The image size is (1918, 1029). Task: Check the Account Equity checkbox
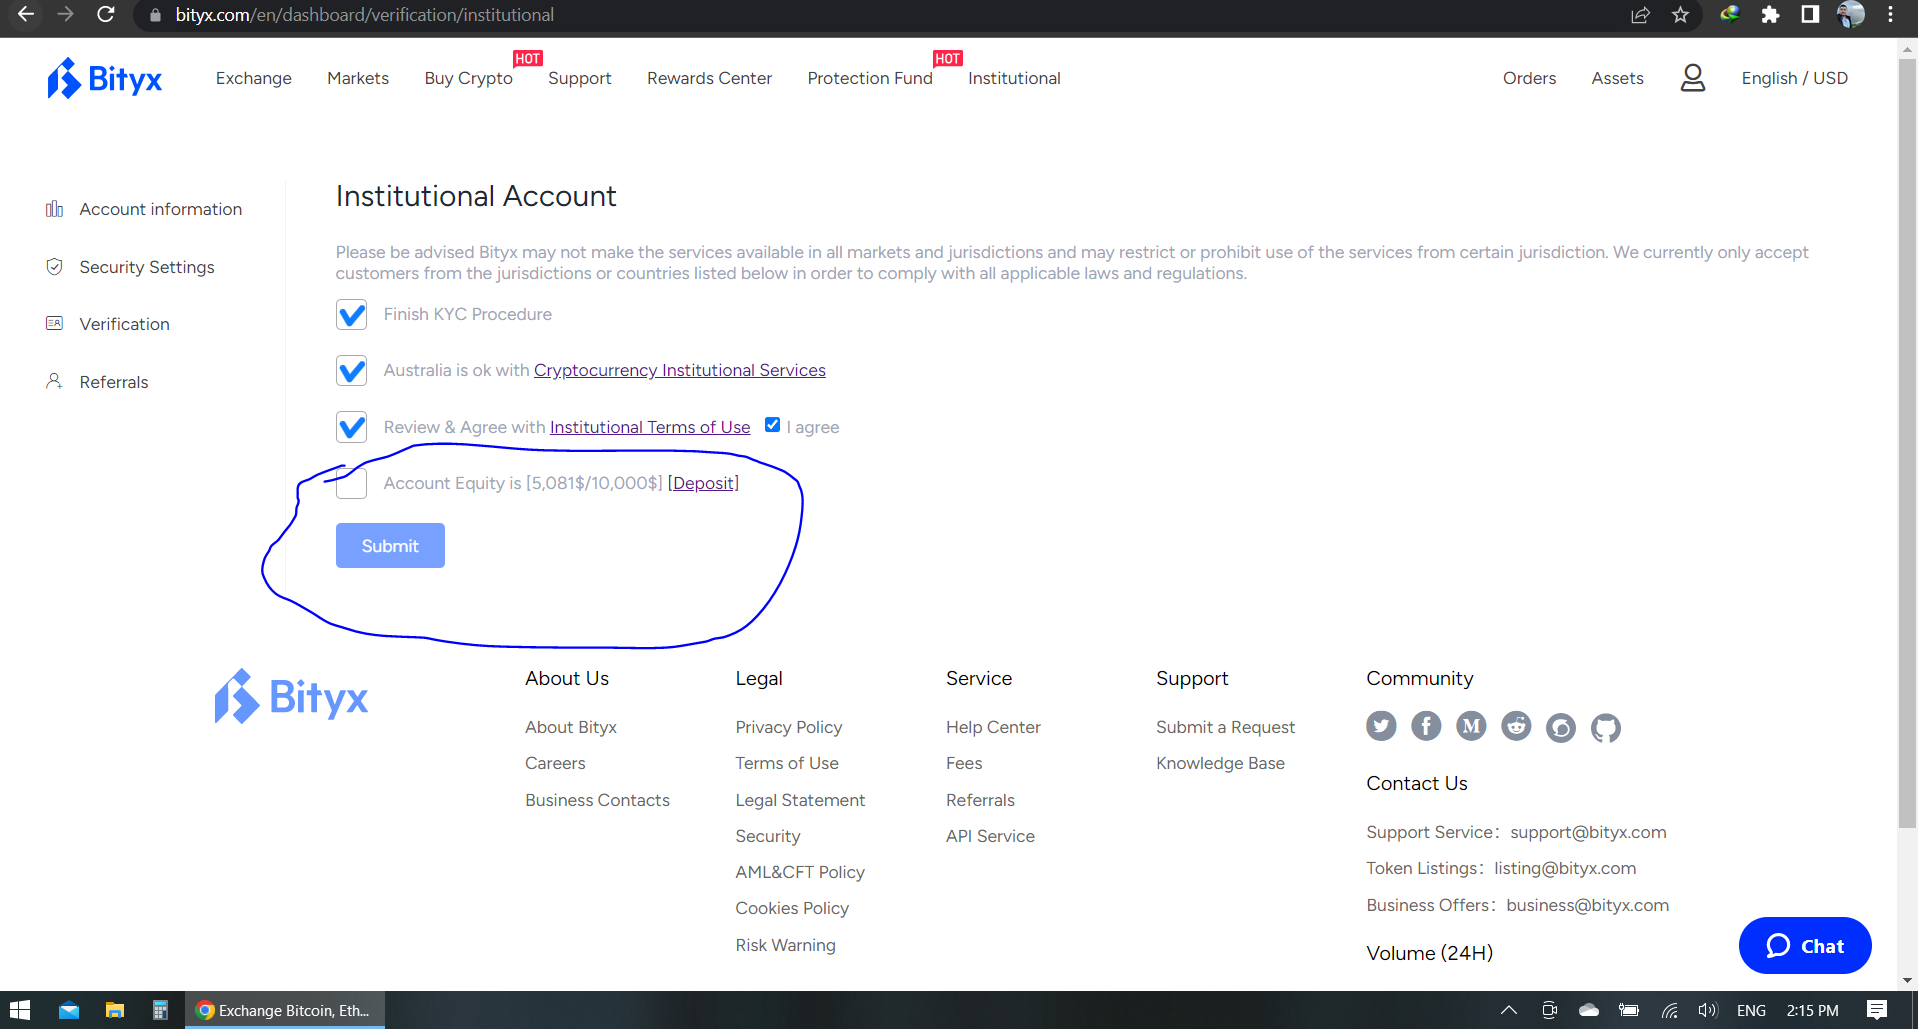click(351, 483)
